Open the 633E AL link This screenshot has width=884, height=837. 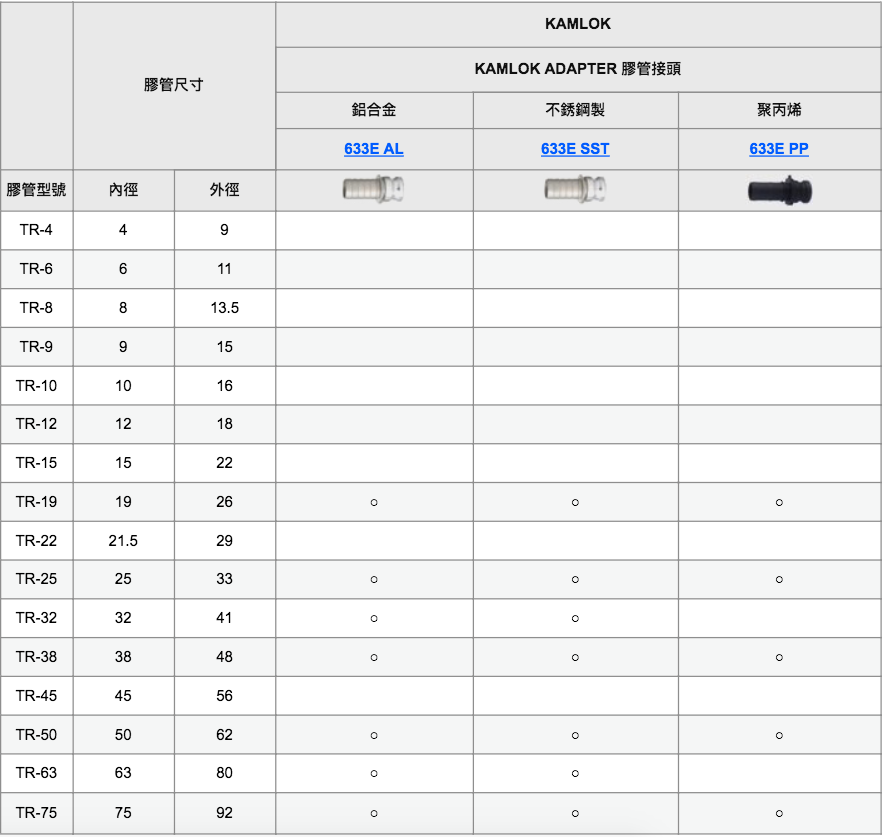pyautogui.click(x=373, y=149)
